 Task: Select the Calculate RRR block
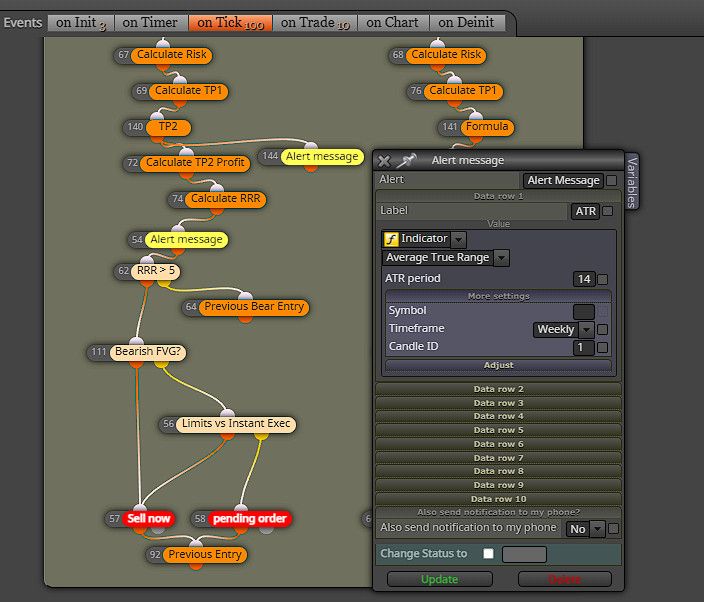225,199
